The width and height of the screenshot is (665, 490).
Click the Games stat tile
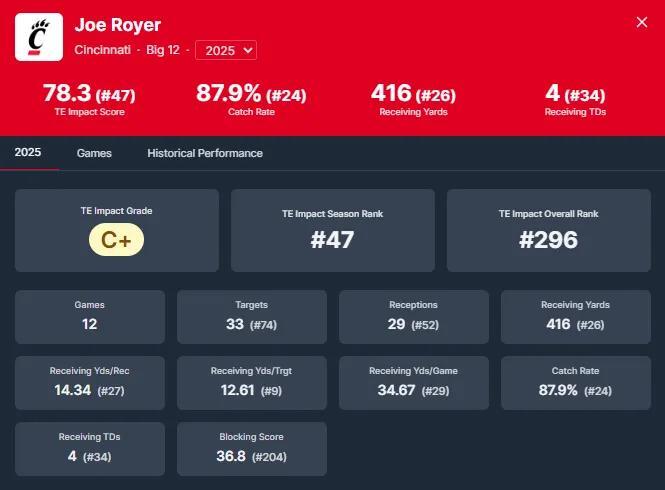click(90, 316)
